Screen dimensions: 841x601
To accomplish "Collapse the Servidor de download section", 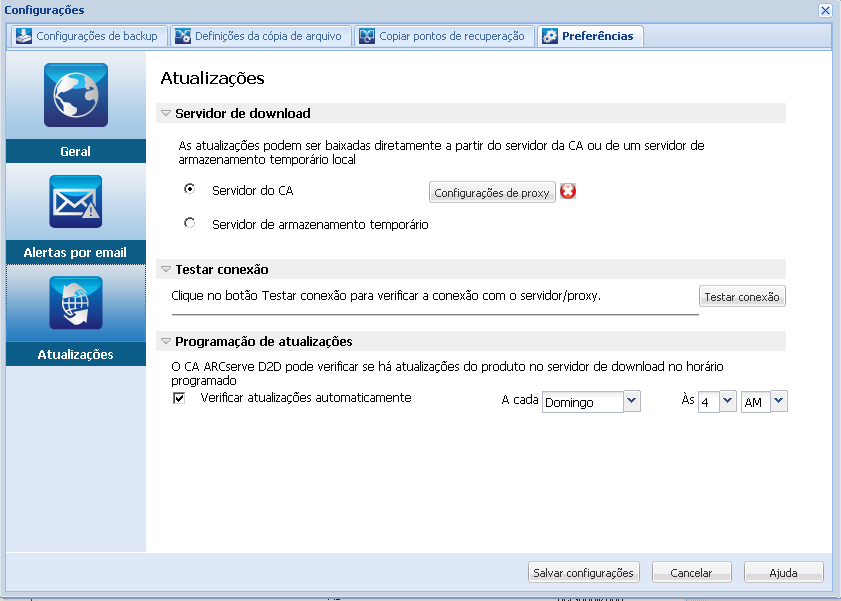I will (166, 113).
